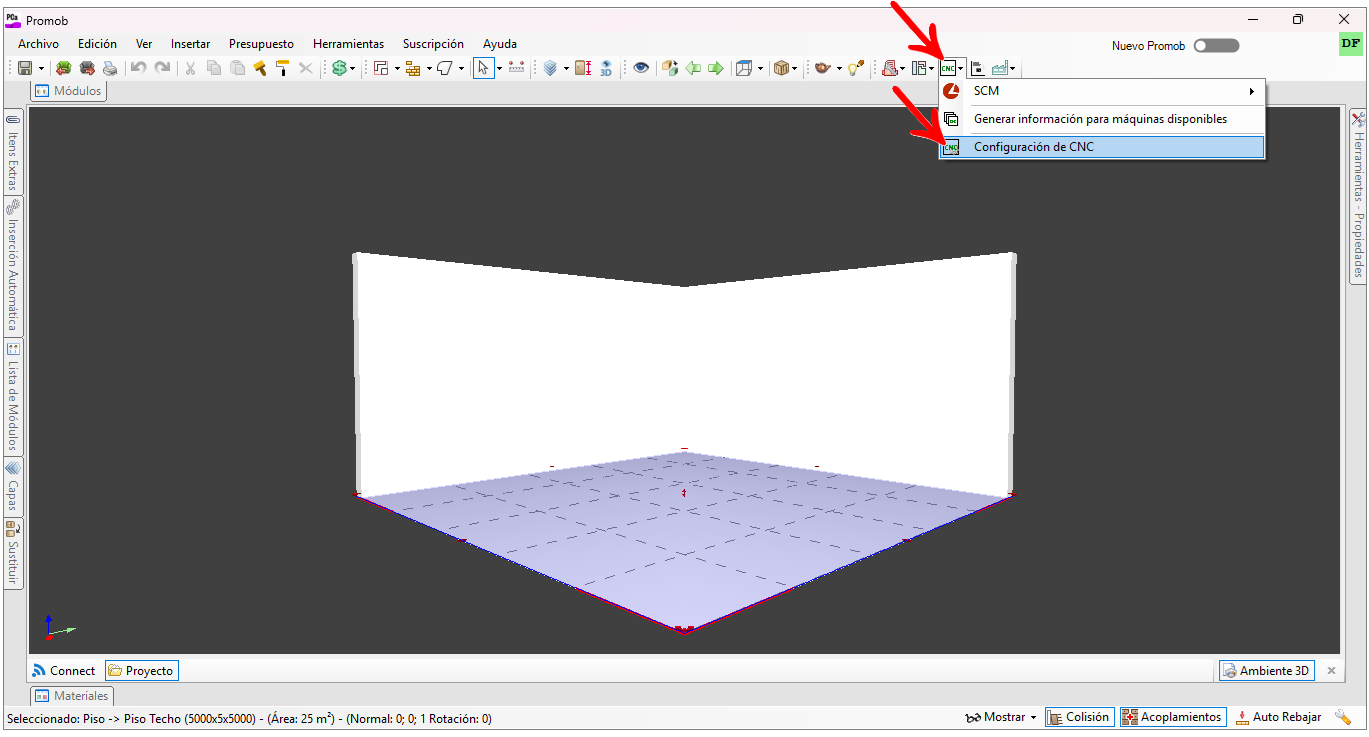Click the dimension measure line icon
1369x737 pixels.
pos(517,68)
